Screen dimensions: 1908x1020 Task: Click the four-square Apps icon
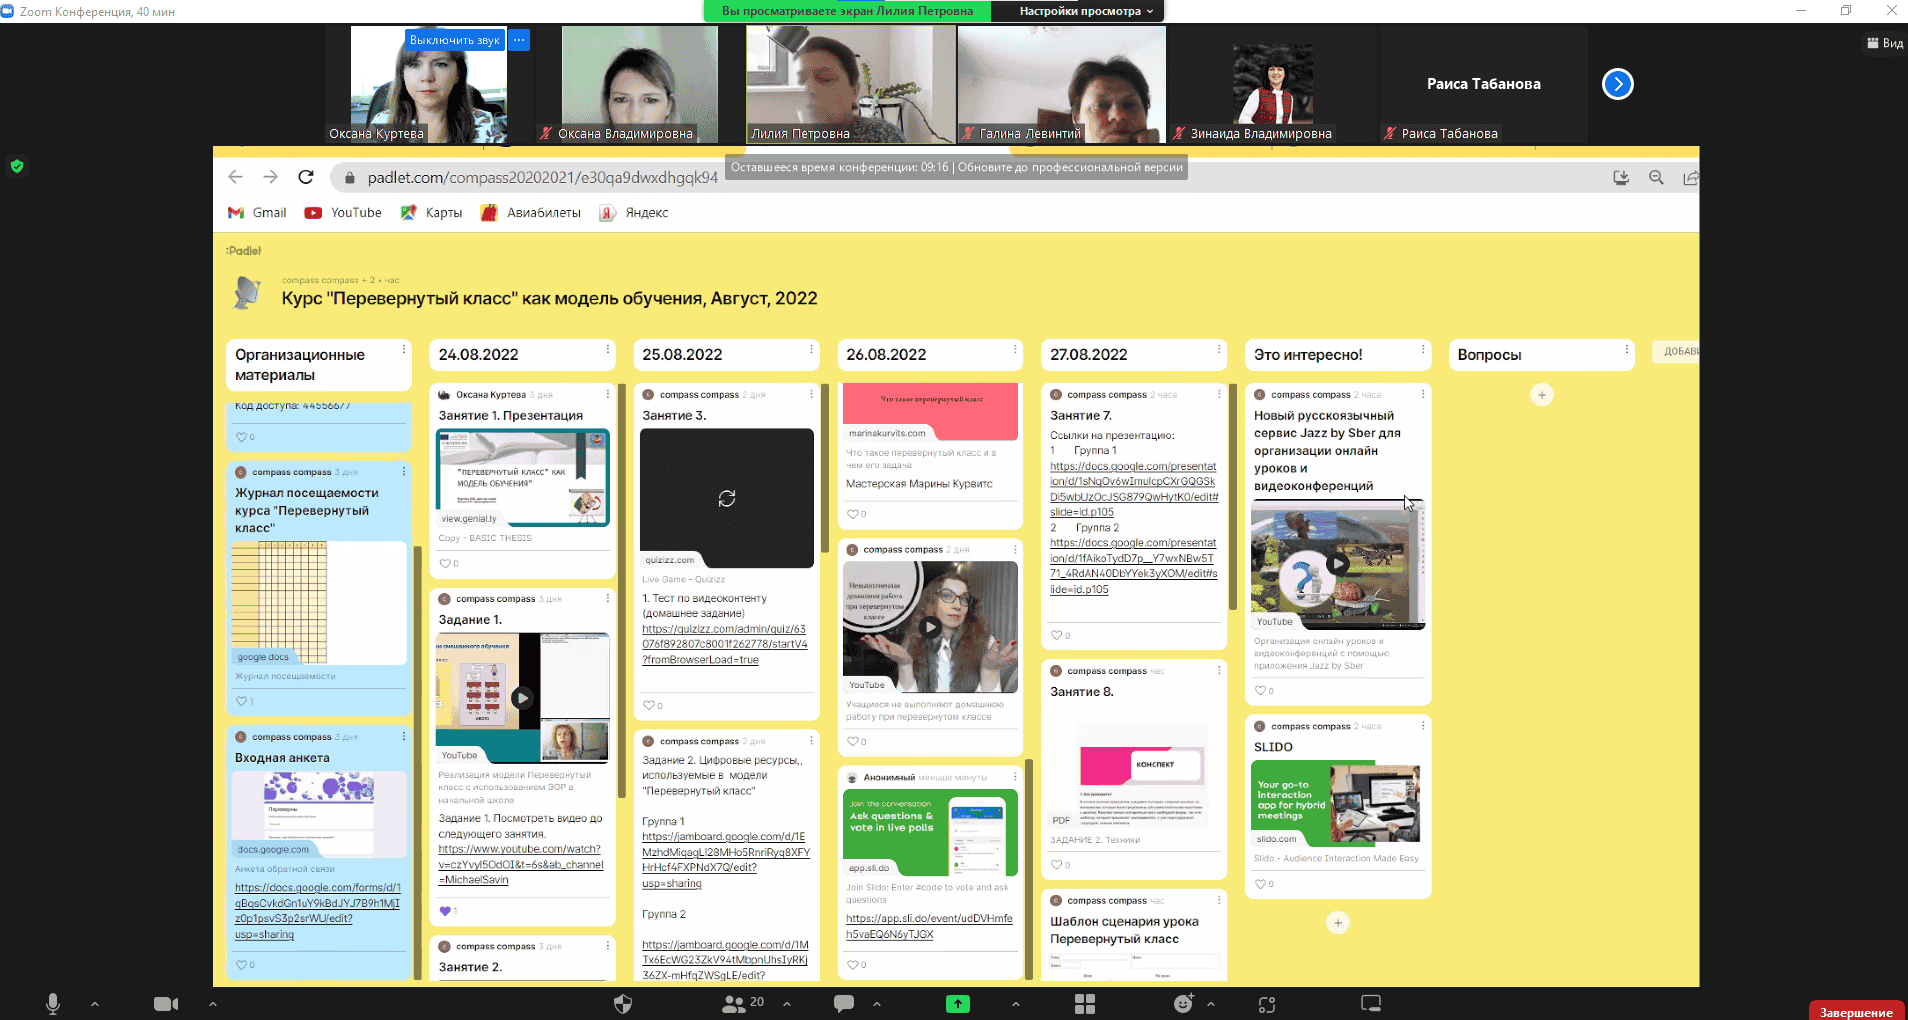(1085, 1003)
